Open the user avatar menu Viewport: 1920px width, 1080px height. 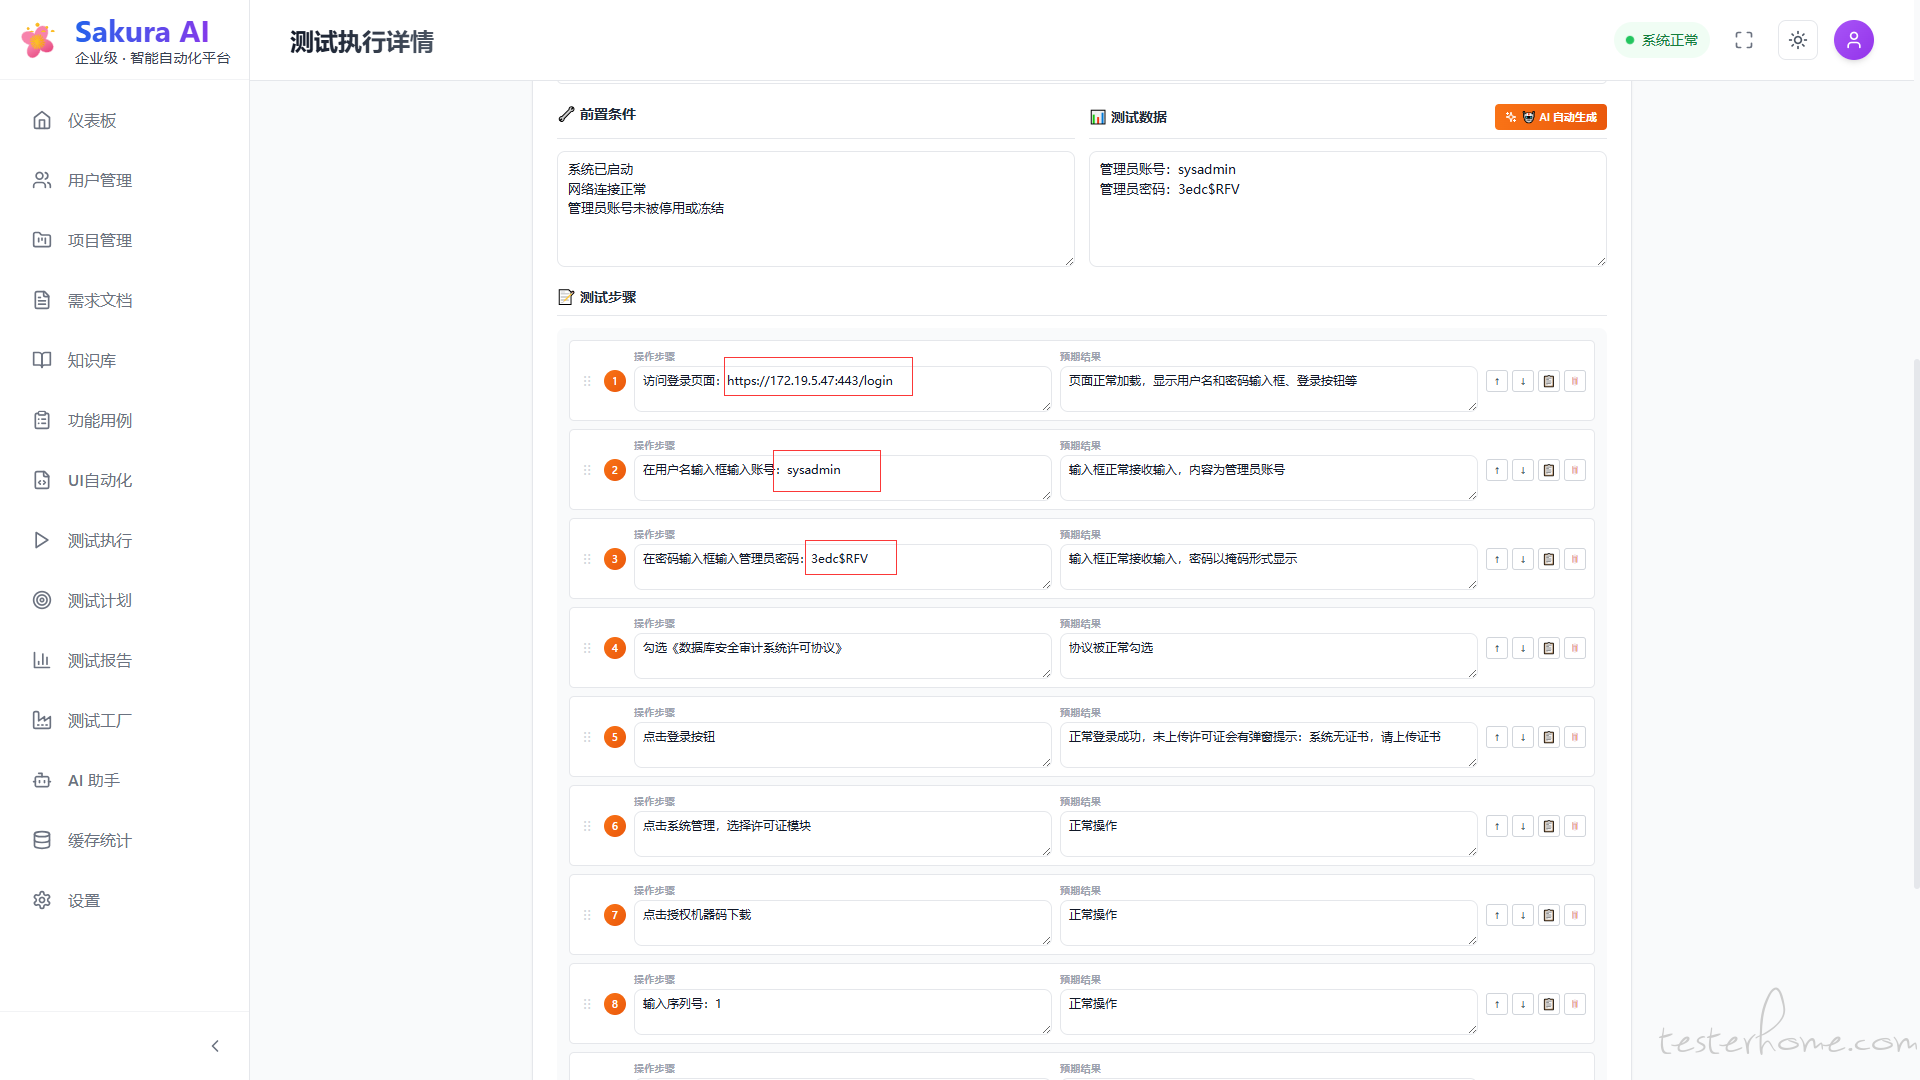point(1853,40)
